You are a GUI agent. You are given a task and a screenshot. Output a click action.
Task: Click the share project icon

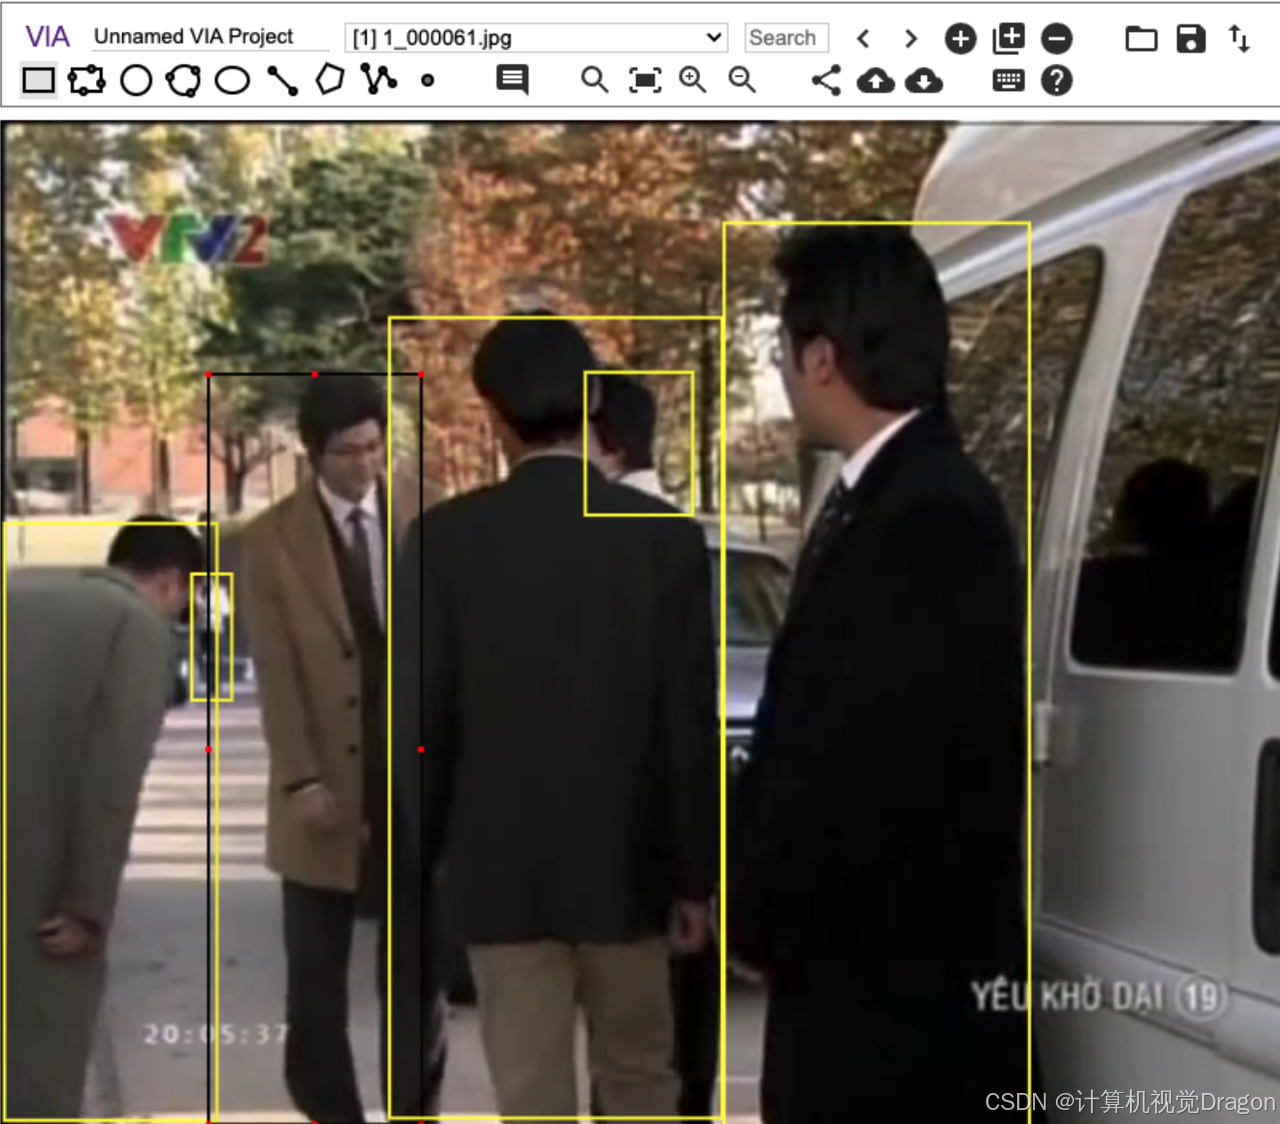pos(826,80)
